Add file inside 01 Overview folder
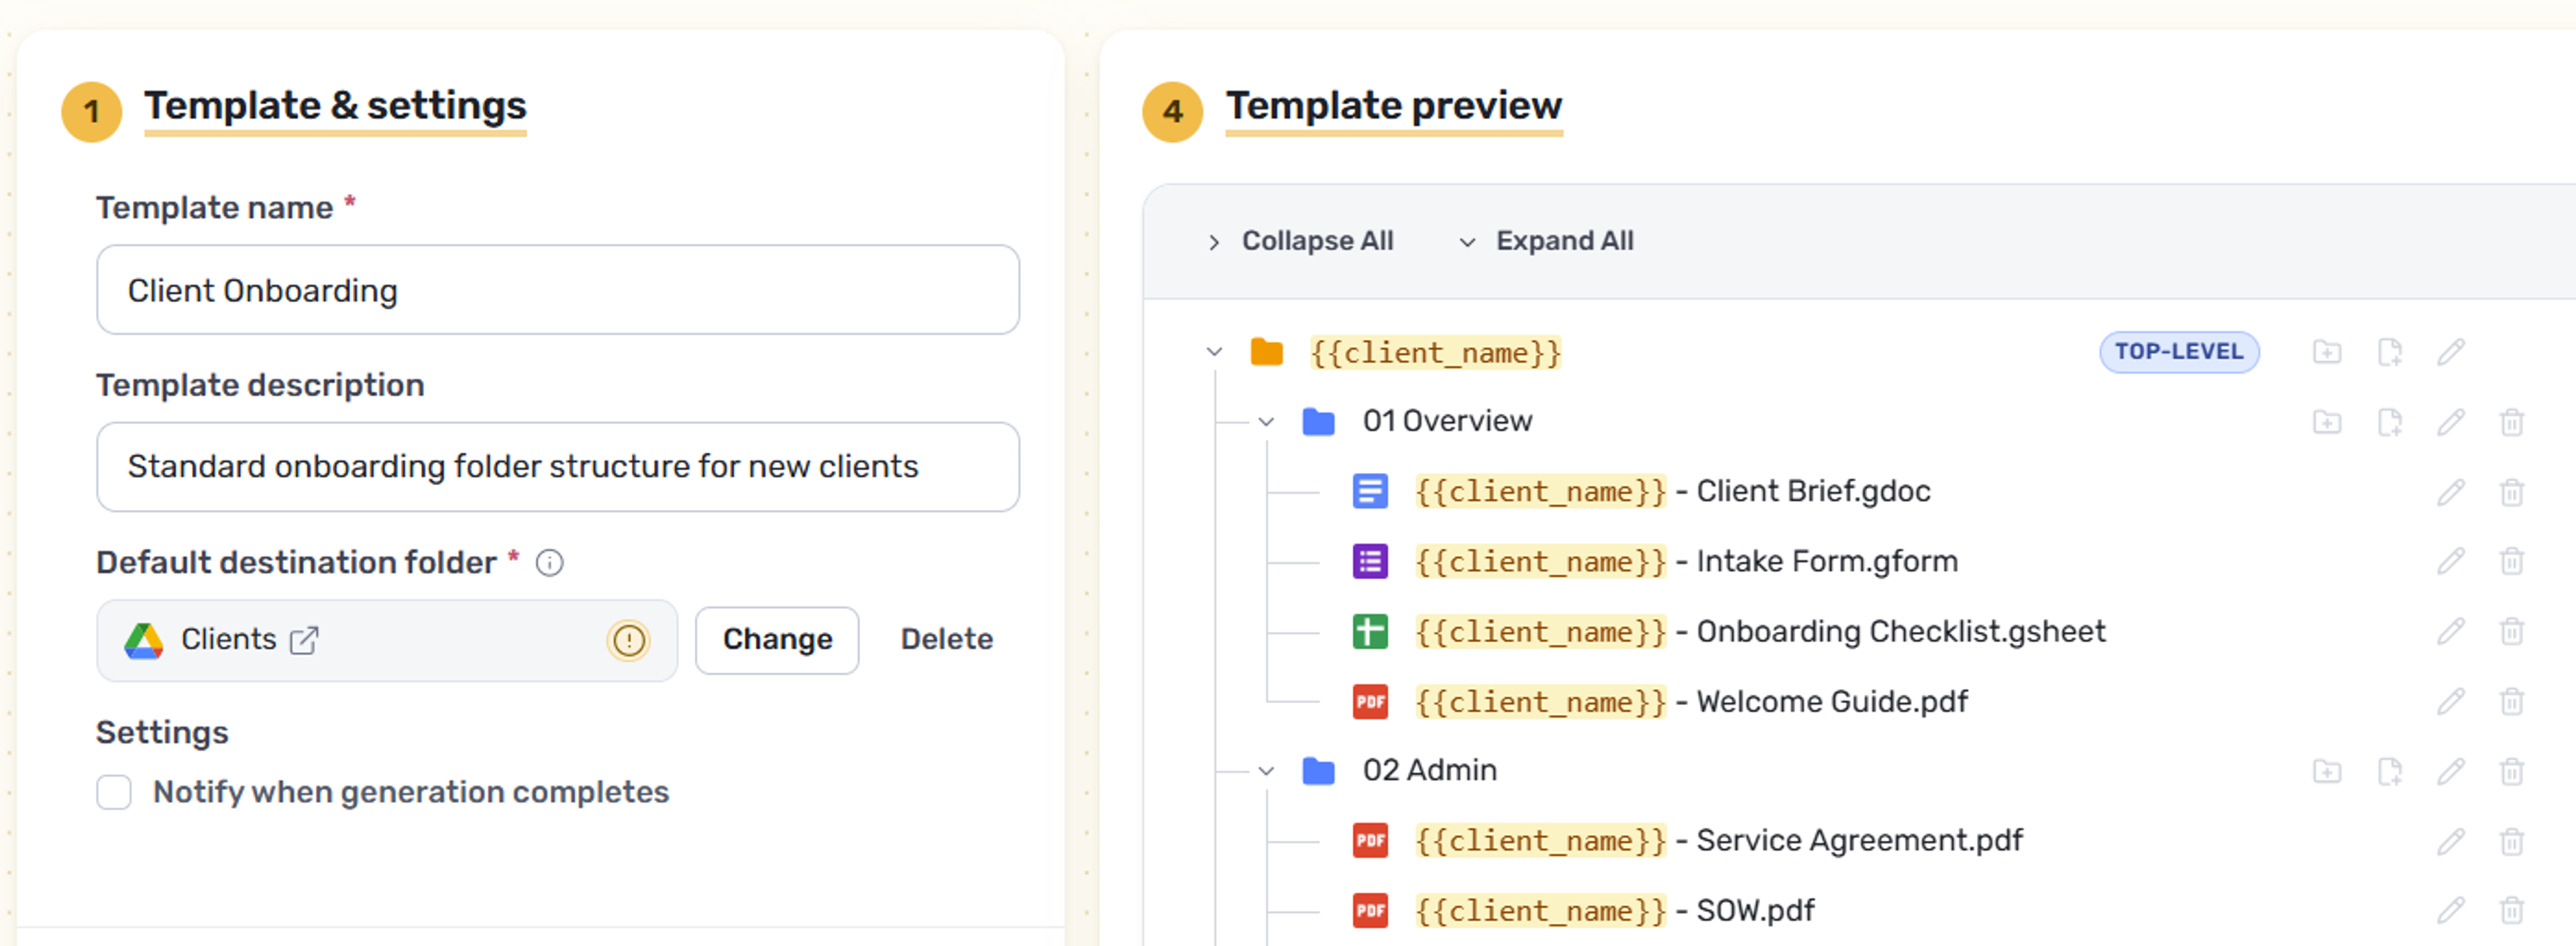 coord(2389,422)
